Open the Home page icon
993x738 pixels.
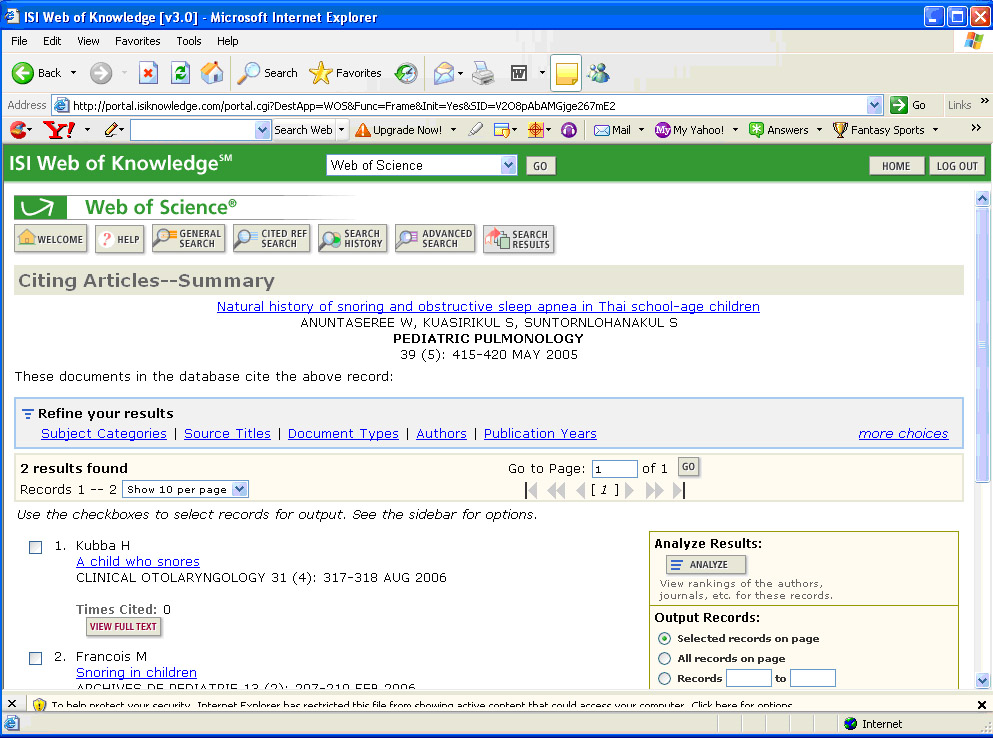click(x=212, y=73)
